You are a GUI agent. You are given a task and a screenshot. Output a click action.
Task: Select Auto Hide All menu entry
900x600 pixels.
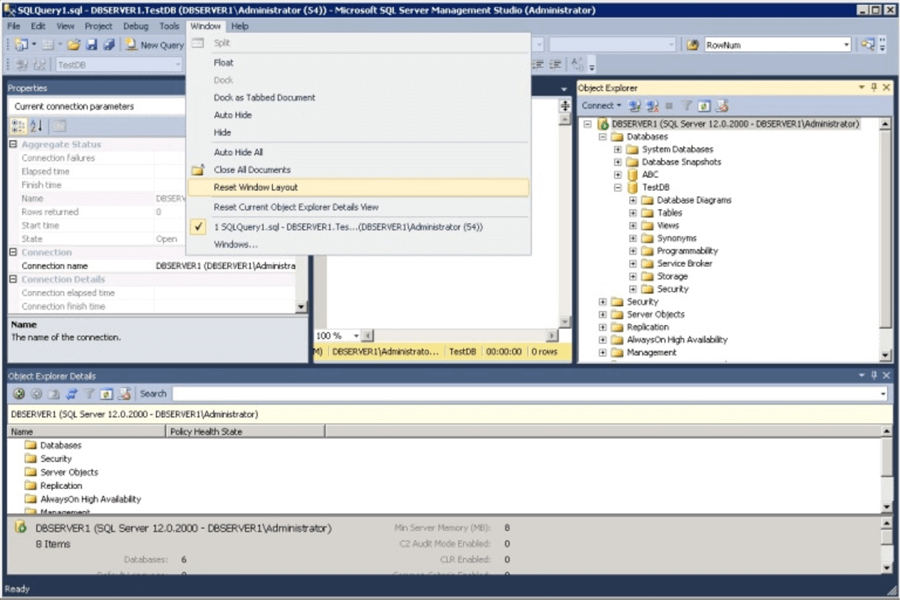[x=358, y=152]
